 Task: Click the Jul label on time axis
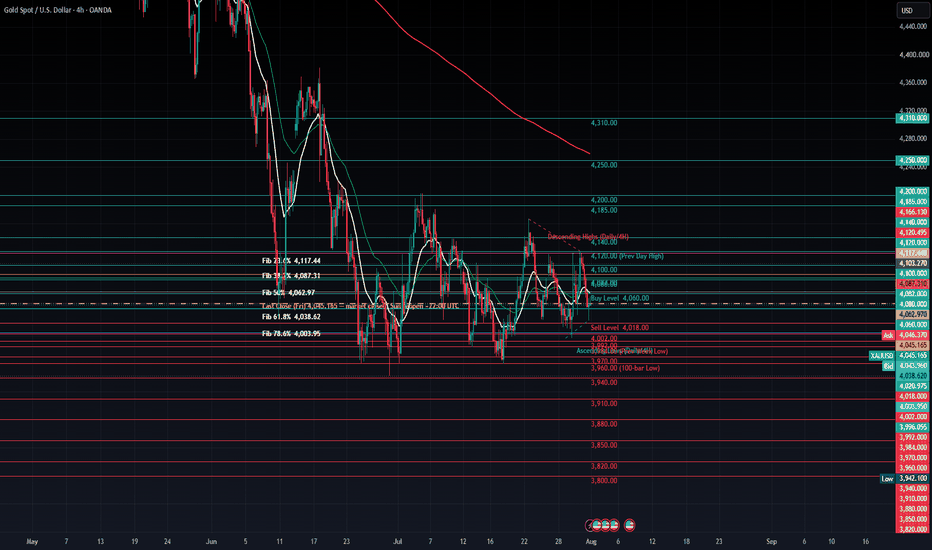pyautogui.click(x=398, y=542)
